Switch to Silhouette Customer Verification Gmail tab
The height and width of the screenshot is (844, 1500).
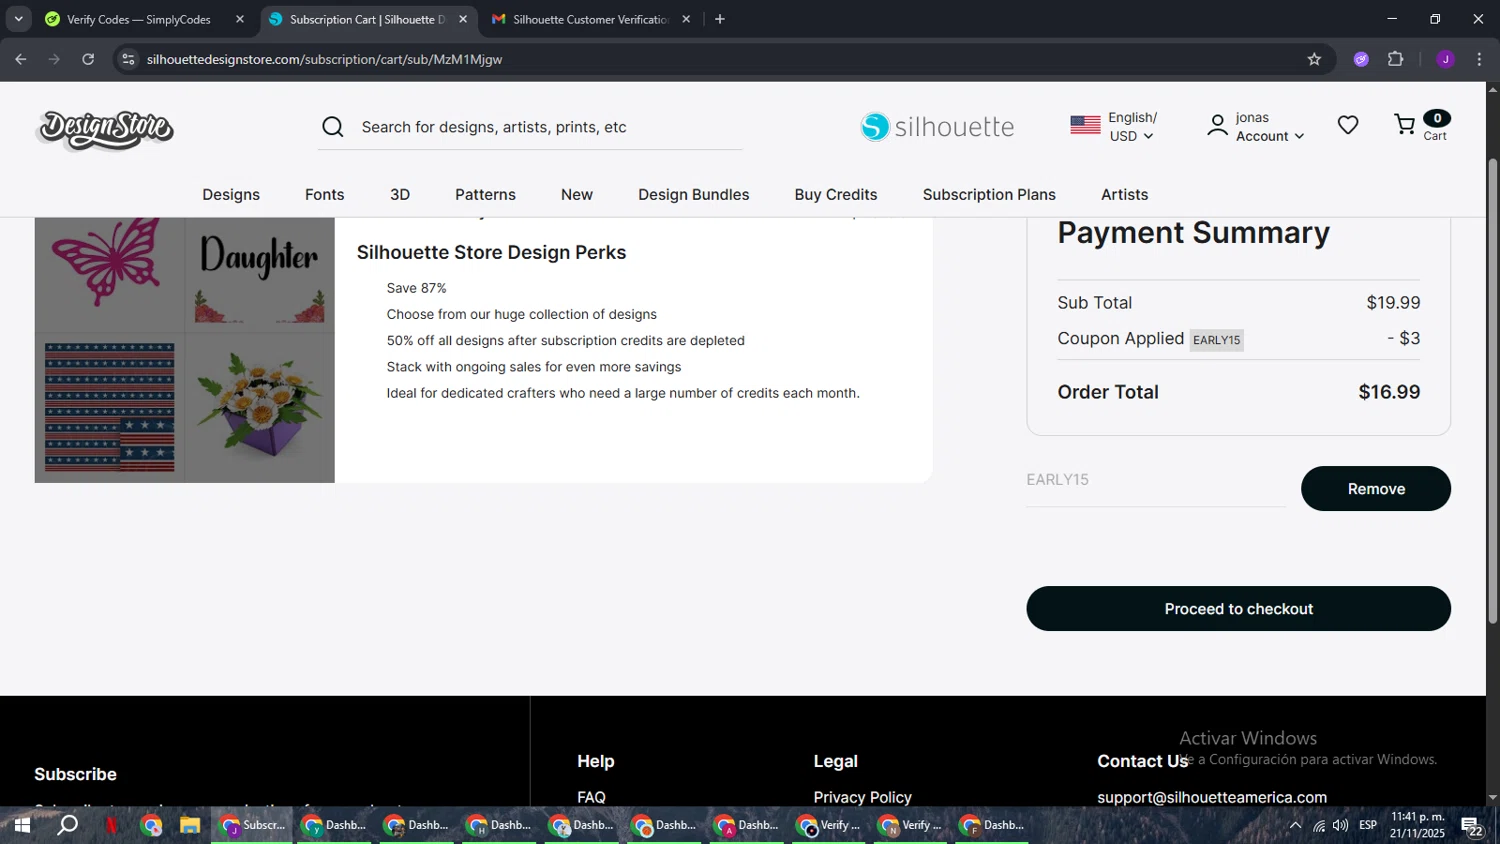coord(591,19)
